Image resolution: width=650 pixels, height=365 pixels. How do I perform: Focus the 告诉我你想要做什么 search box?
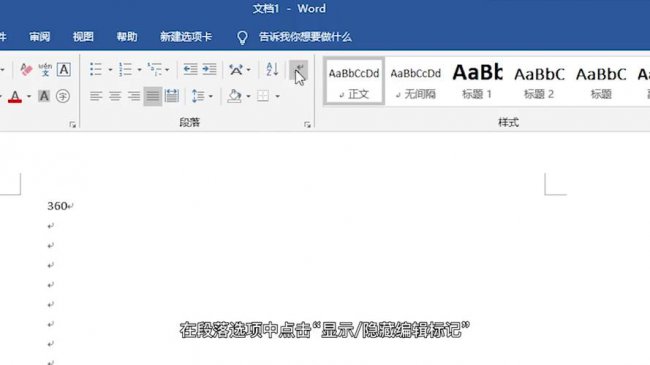pos(306,37)
